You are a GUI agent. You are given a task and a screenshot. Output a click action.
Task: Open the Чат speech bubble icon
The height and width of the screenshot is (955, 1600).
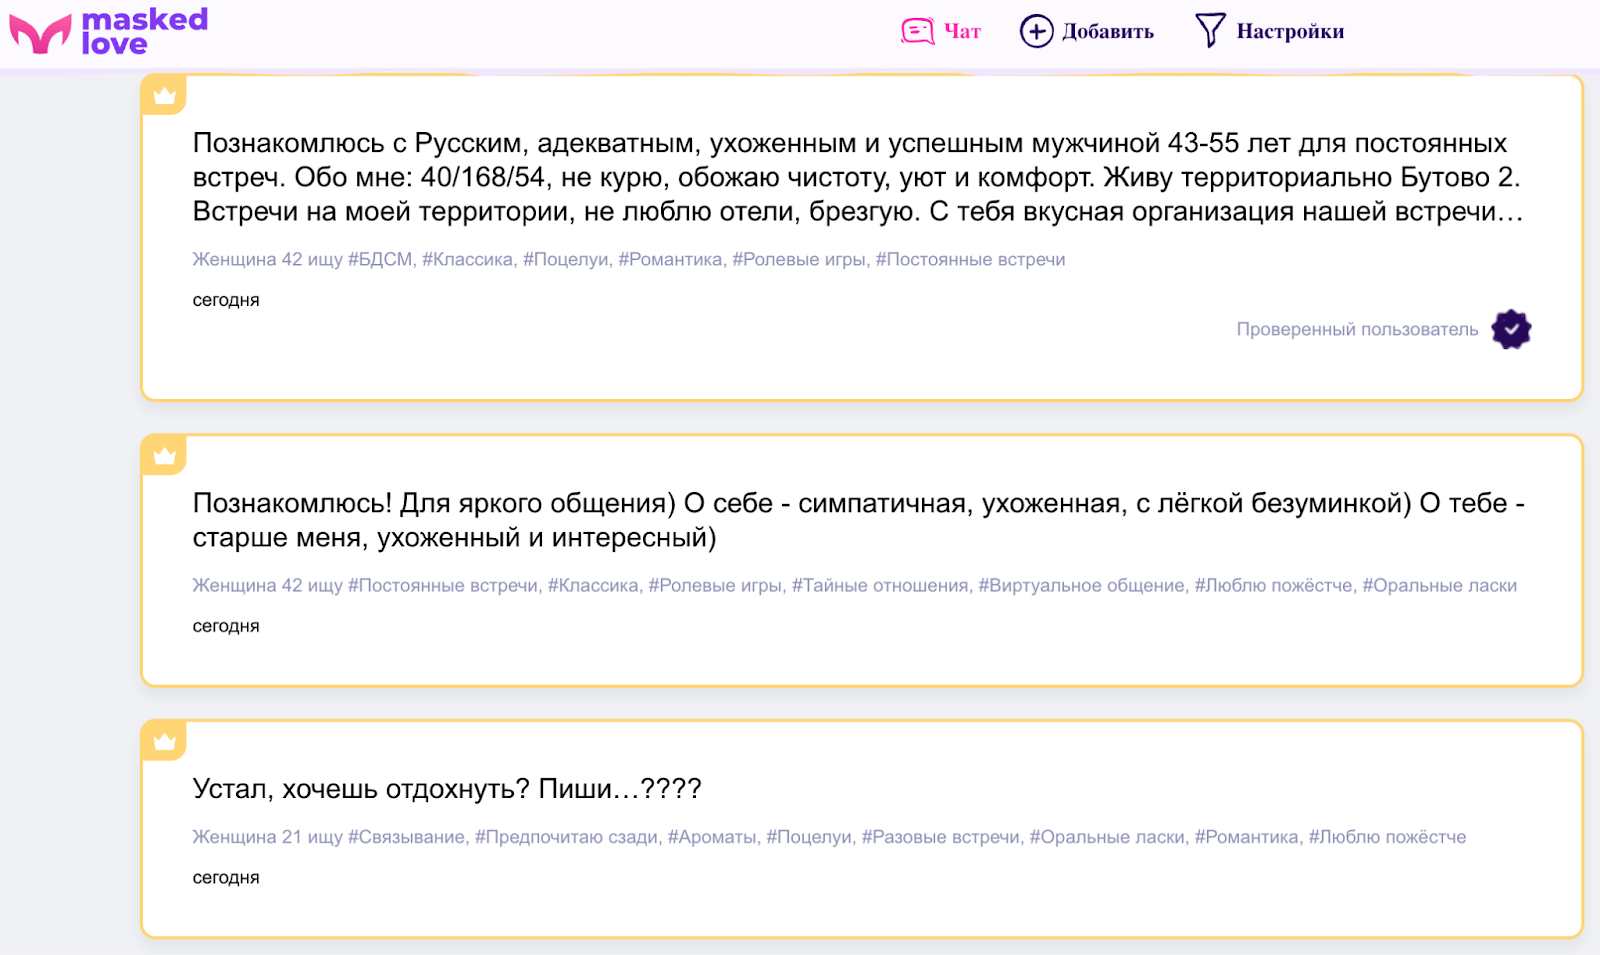click(x=916, y=30)
